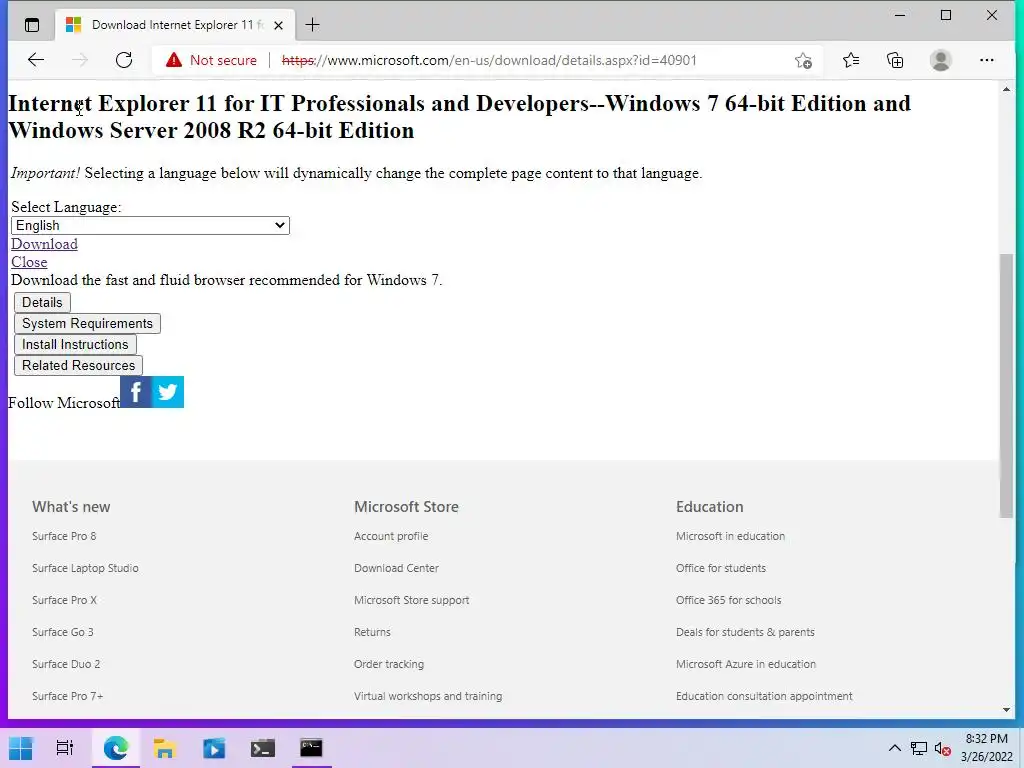1024x768 pixels.
Task: Click the Download link
Action: (x=44, y=244)
